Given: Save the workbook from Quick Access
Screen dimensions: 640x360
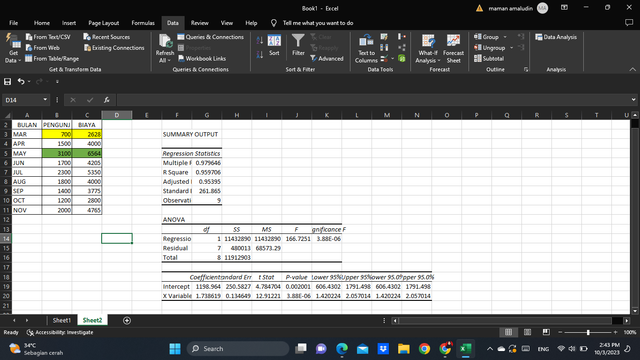Looking at the screenshot, I should click(7, 82).
